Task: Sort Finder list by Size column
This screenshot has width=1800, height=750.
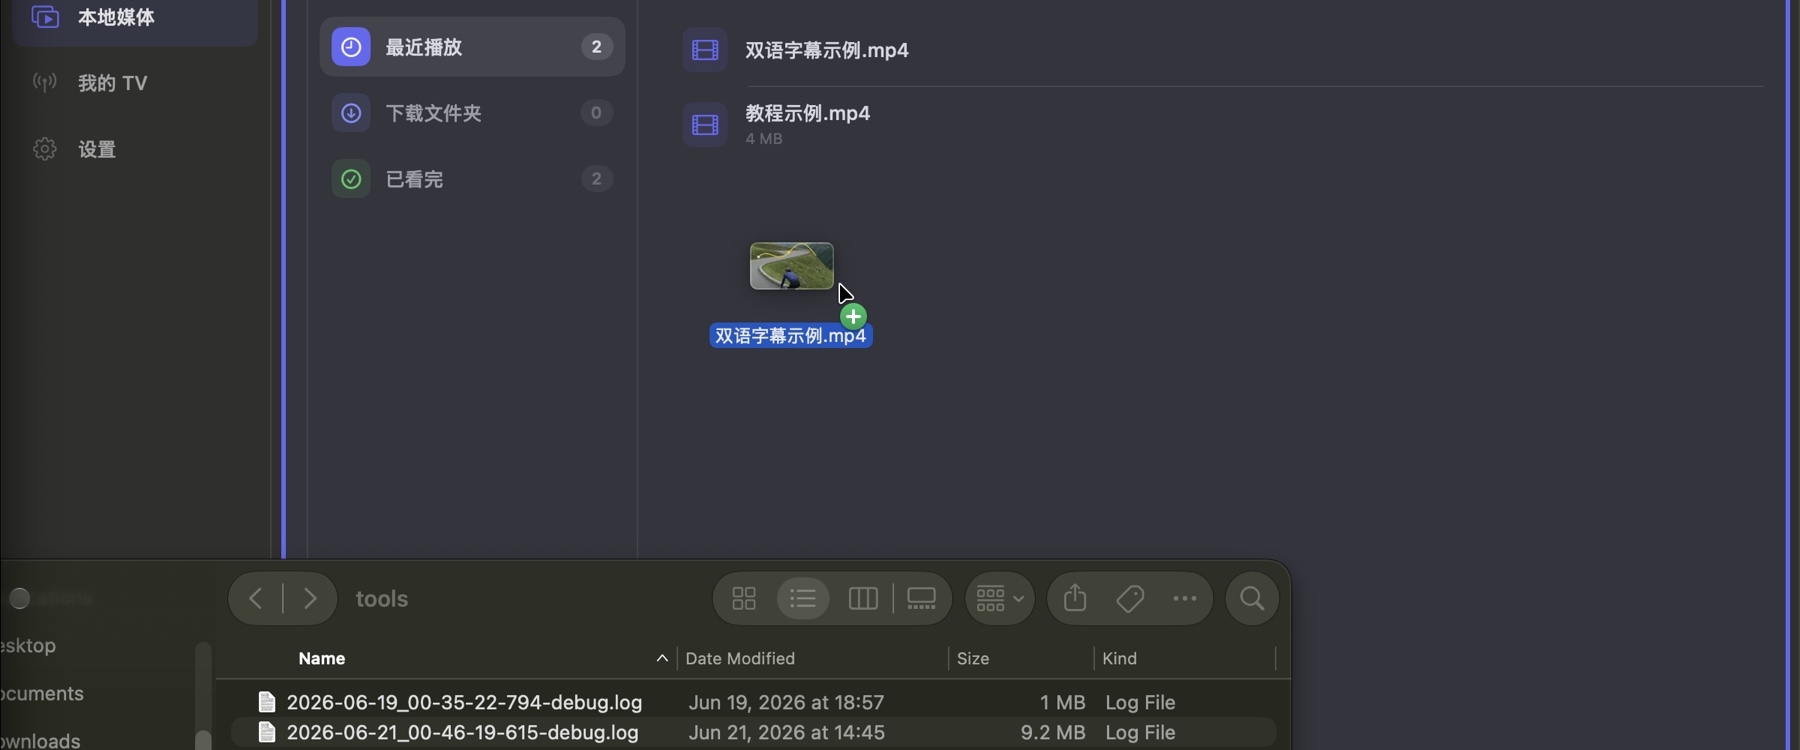Action: tap(973, 658)
